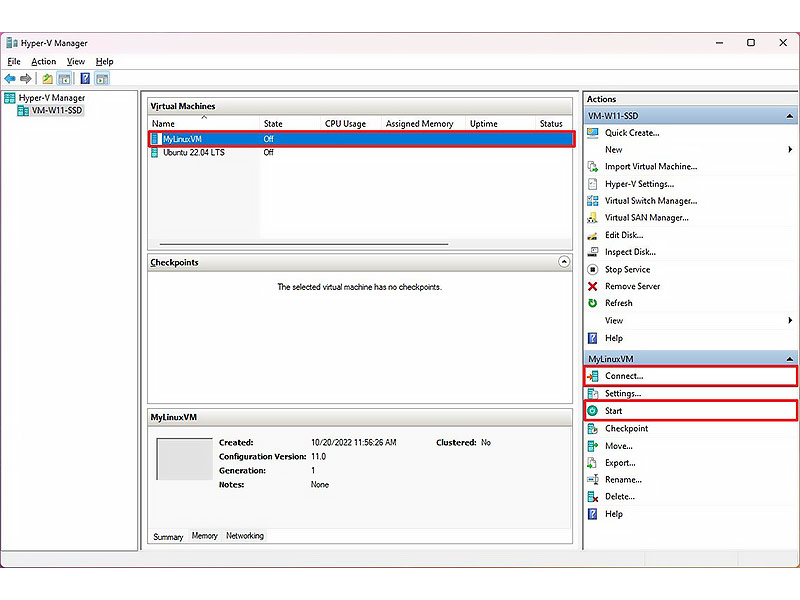Sort by the Status column header

553,123
